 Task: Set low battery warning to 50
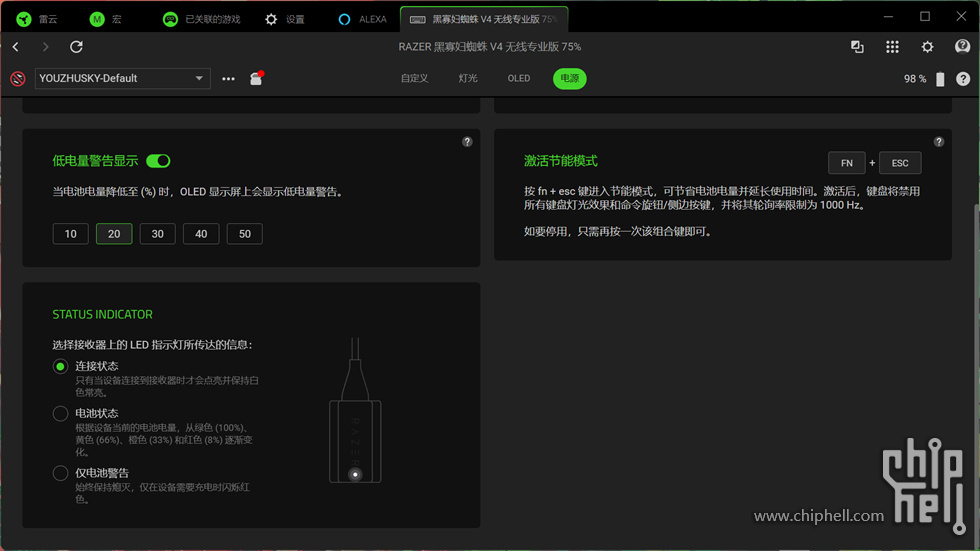pos(244,234)
